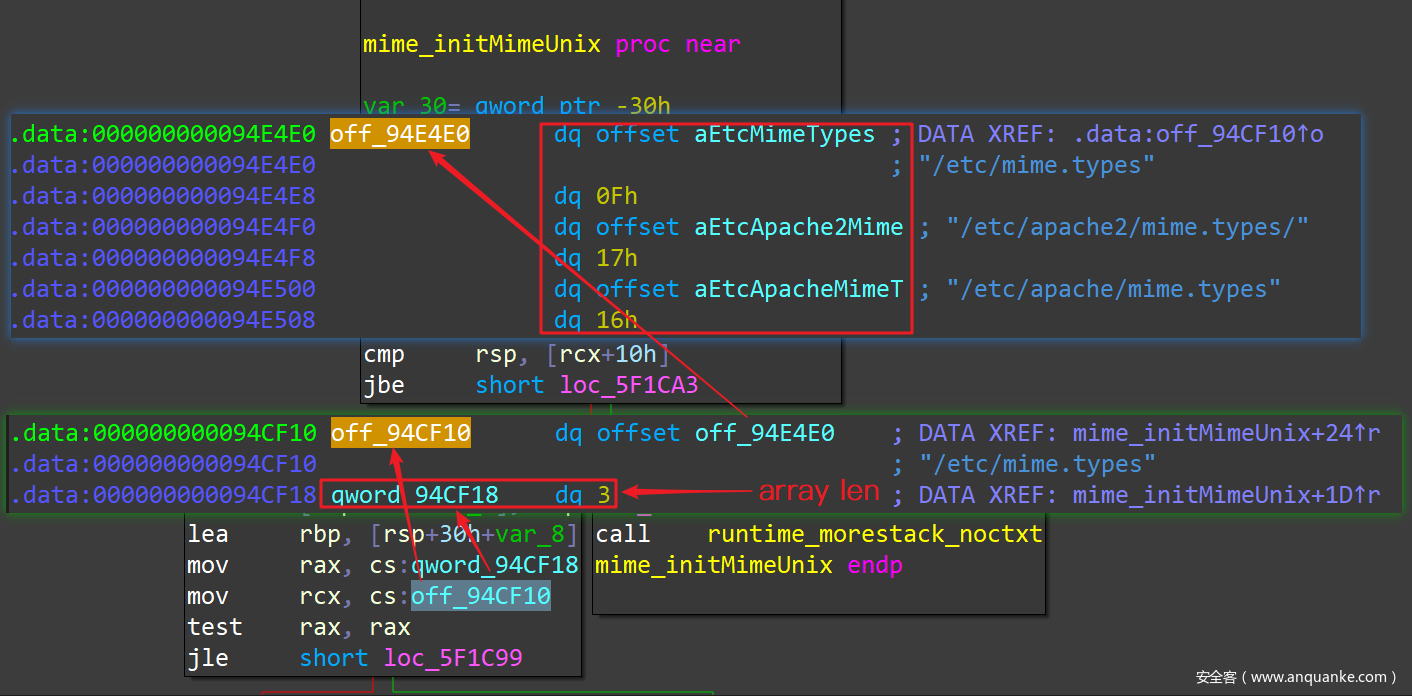Select the "/etc/apache/mime.types" string comment

pyautogui.click(x=1114, y=289)
